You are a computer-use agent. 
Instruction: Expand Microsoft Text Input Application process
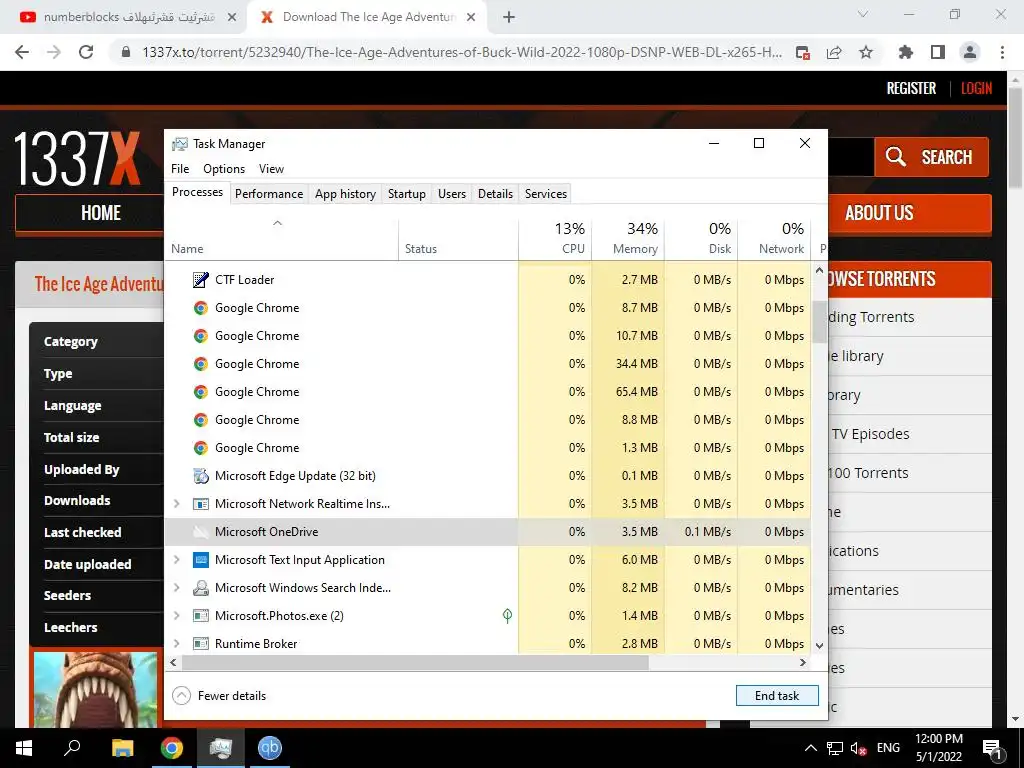(176, 560)
